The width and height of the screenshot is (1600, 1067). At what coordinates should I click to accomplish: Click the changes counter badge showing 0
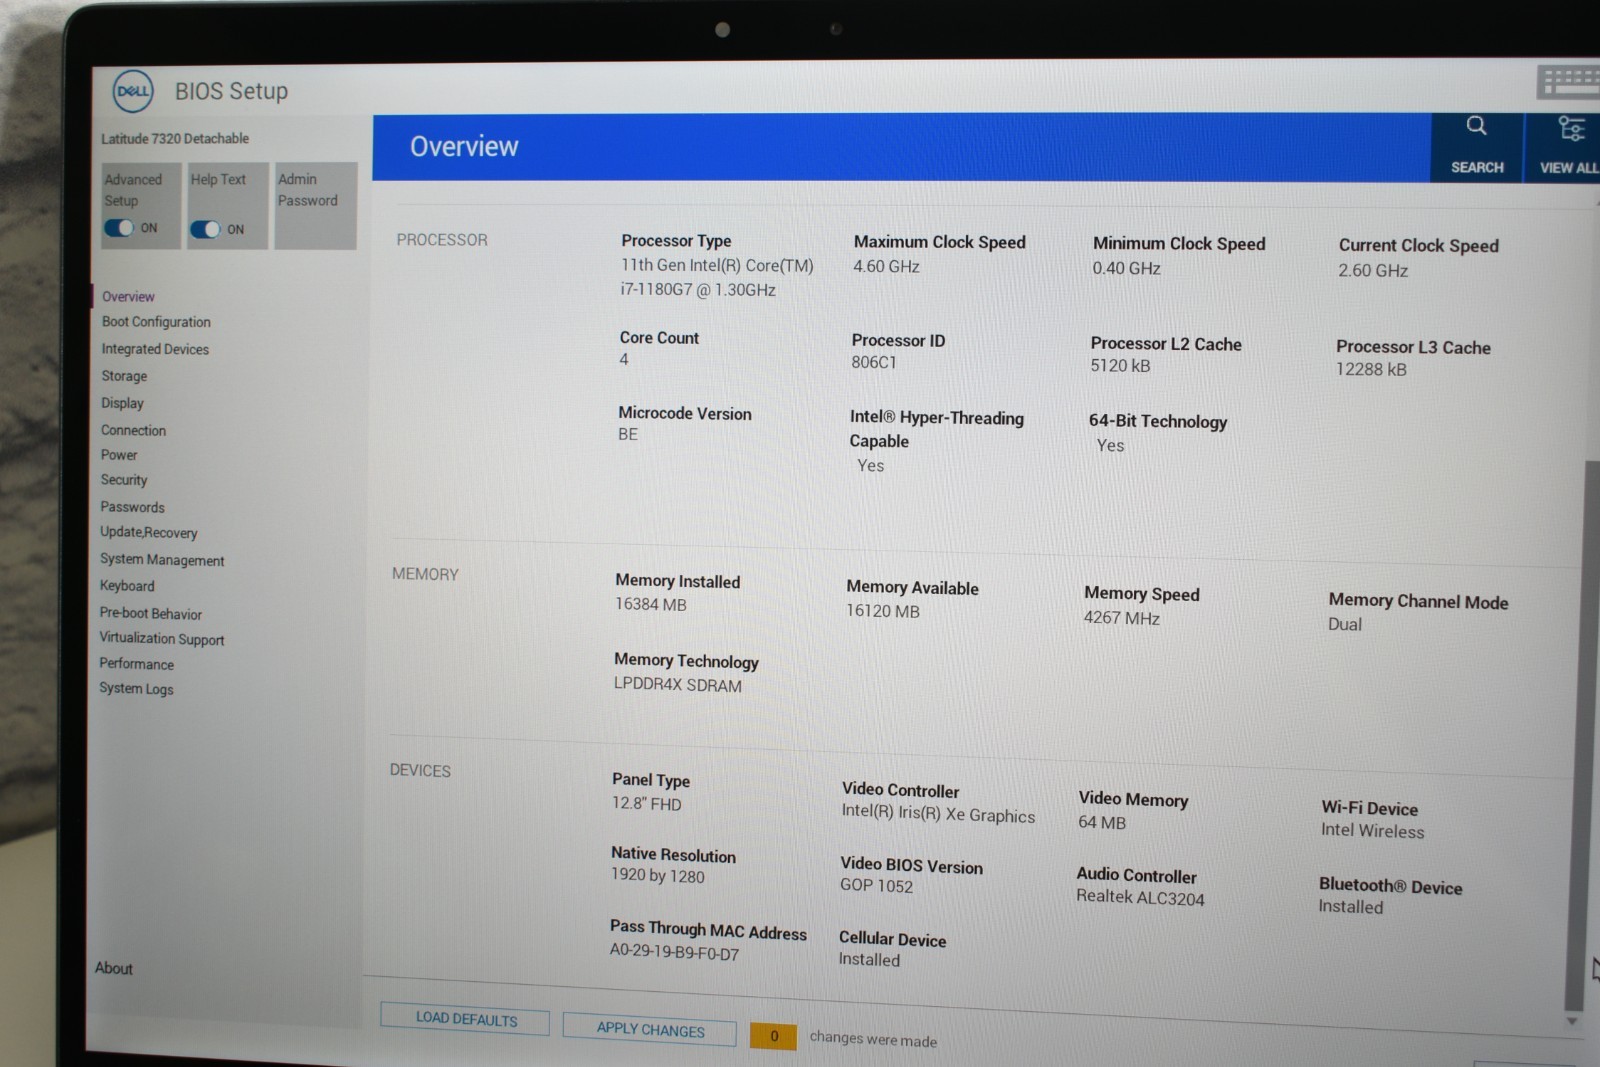coord(773,1036)
